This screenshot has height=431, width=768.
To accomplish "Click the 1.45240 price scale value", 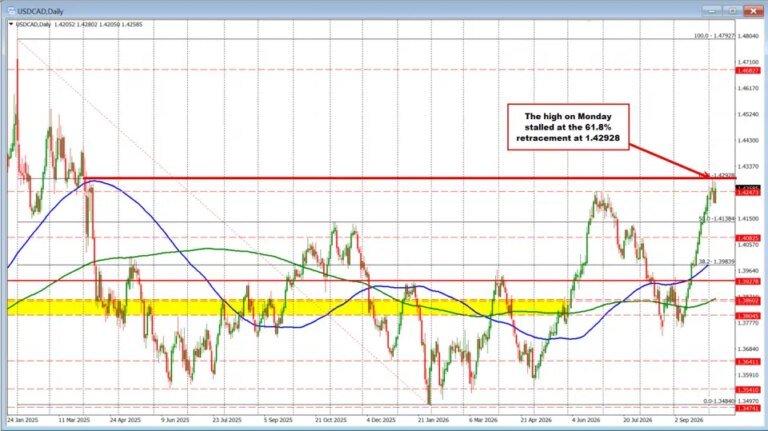I will pos(748,114).
